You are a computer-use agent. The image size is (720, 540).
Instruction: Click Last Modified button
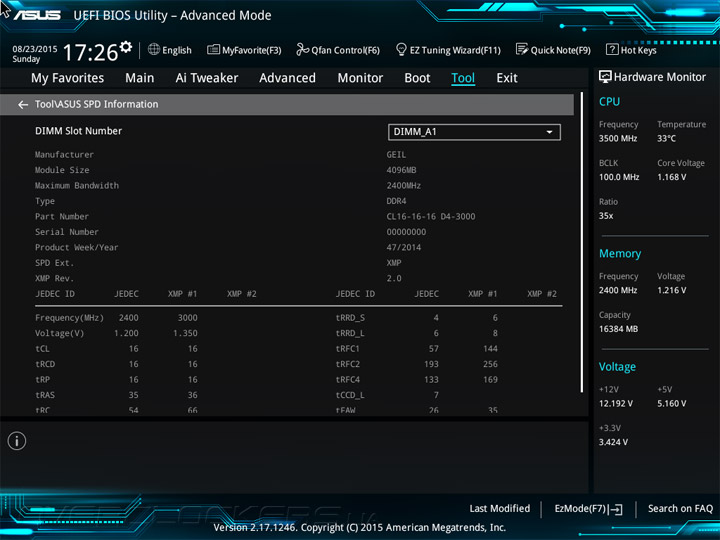(500, 509)
